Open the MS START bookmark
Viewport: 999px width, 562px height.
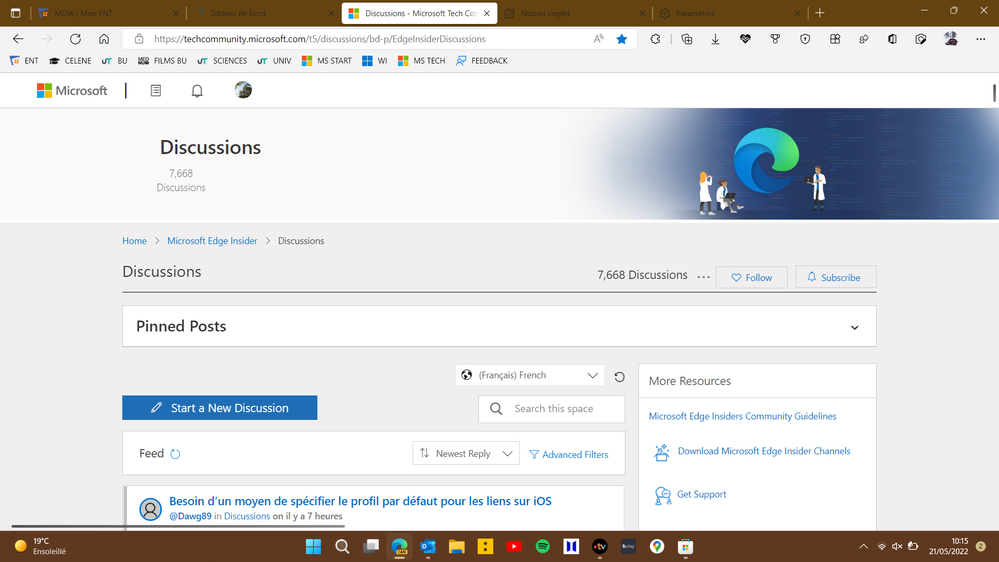326,61
